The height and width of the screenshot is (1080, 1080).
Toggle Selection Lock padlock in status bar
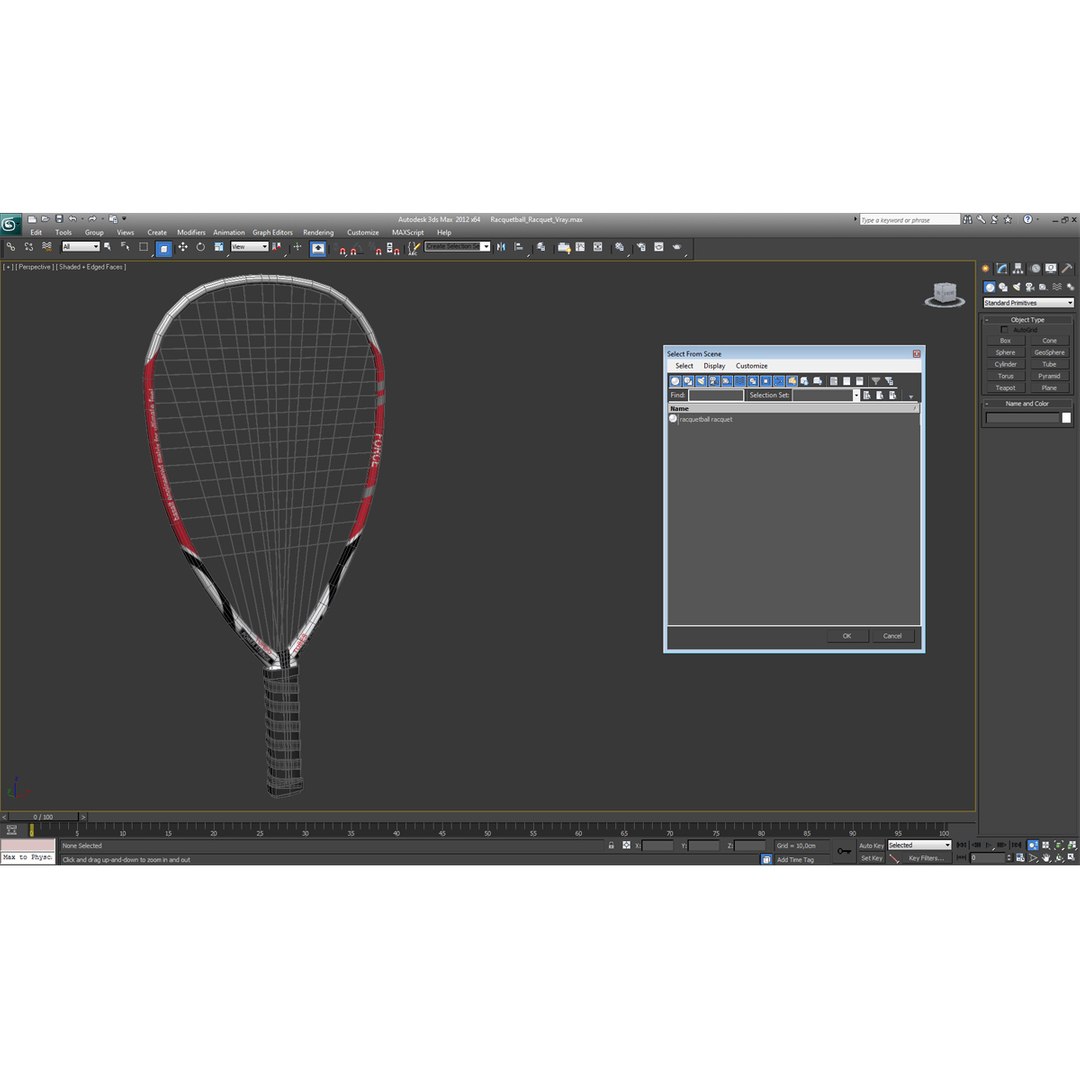(x=611, y=845)
